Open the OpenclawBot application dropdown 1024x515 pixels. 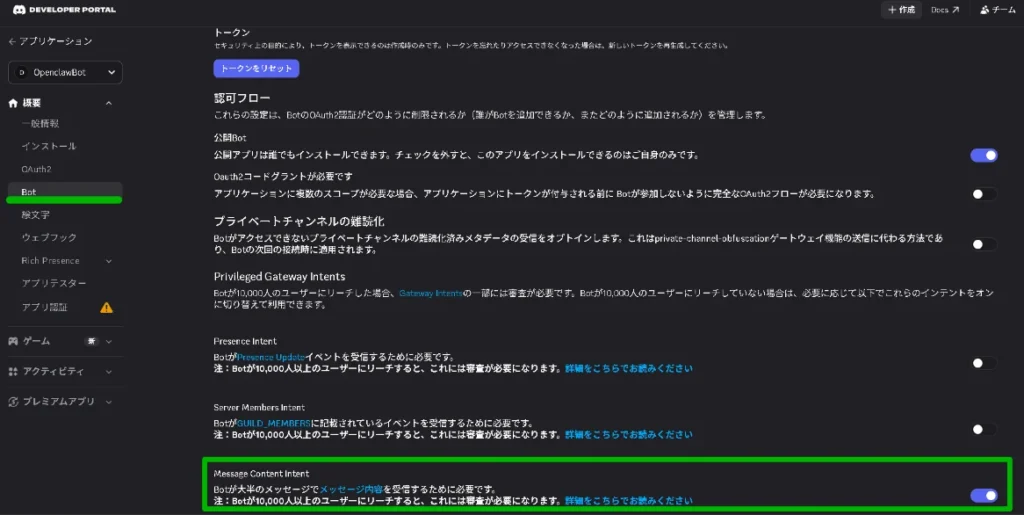(x=65, y=72)
